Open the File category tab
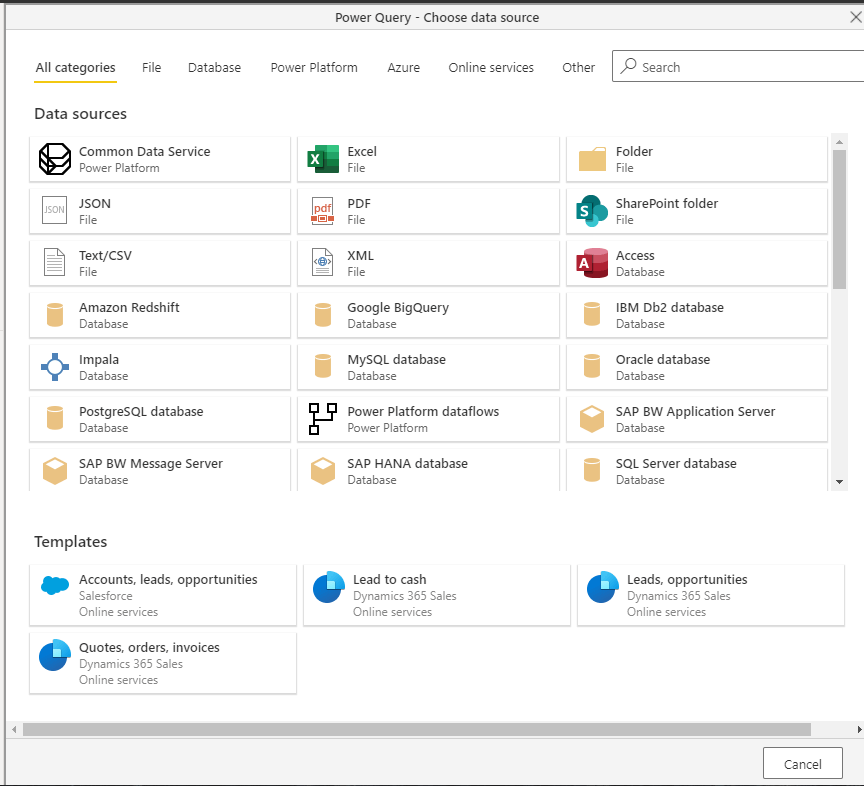Viewport: 864px width, 786px height. point(152,67)
